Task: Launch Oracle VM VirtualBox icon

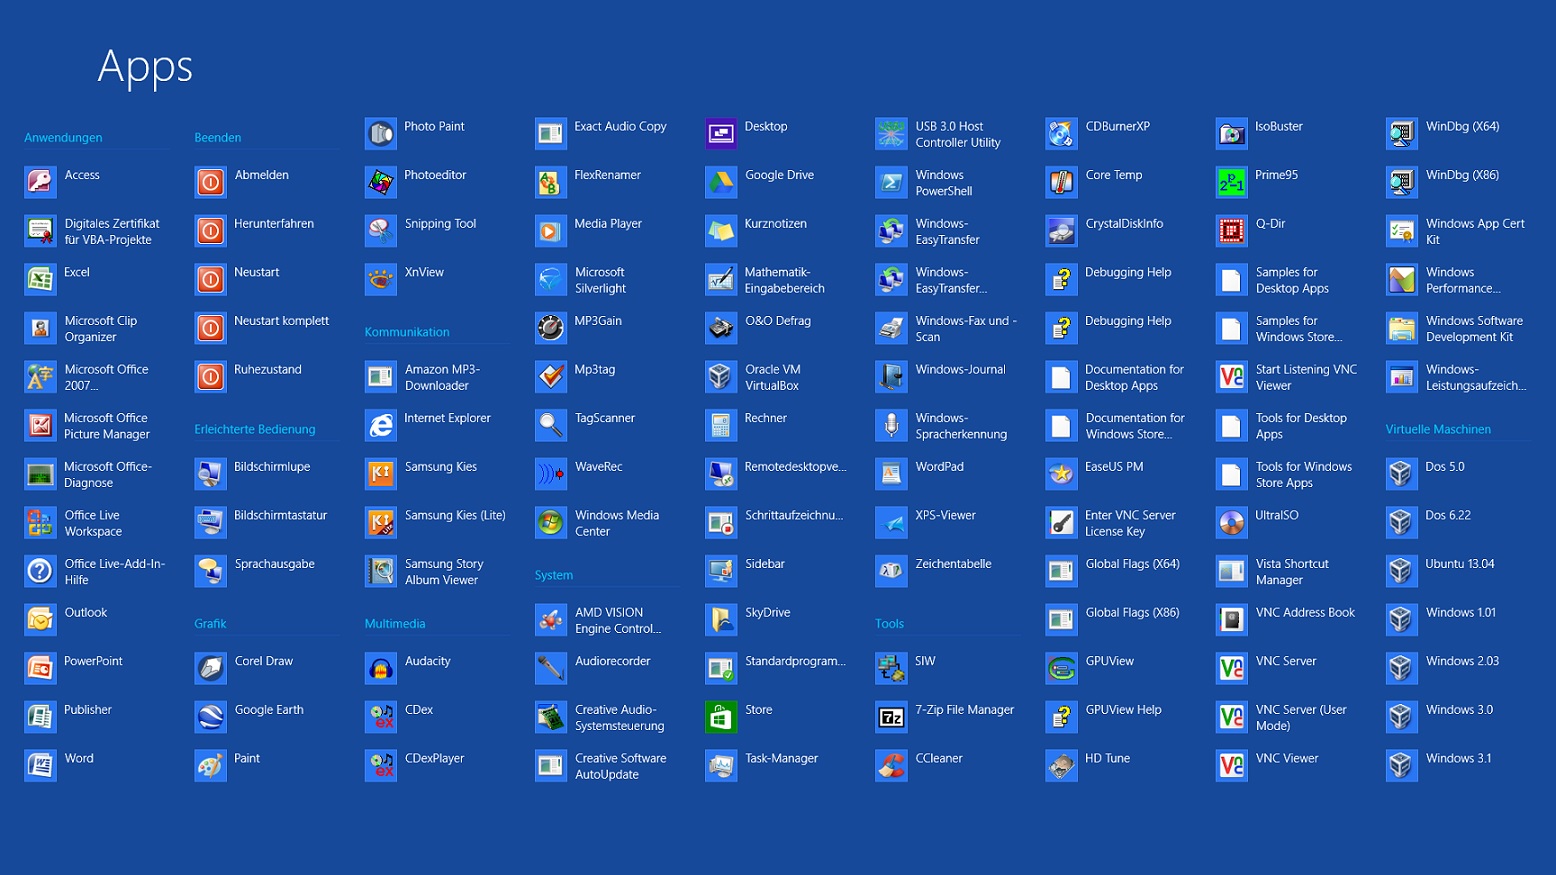Action: tap(721, 377)
